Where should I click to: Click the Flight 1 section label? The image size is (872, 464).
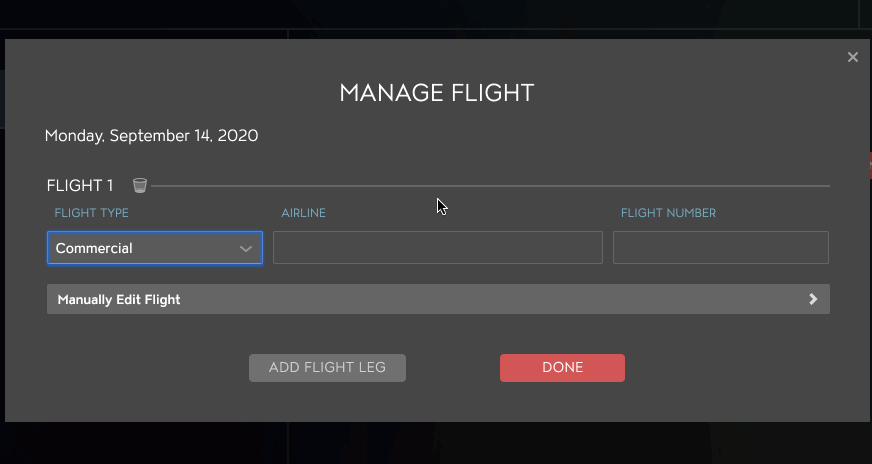point(80,185)
